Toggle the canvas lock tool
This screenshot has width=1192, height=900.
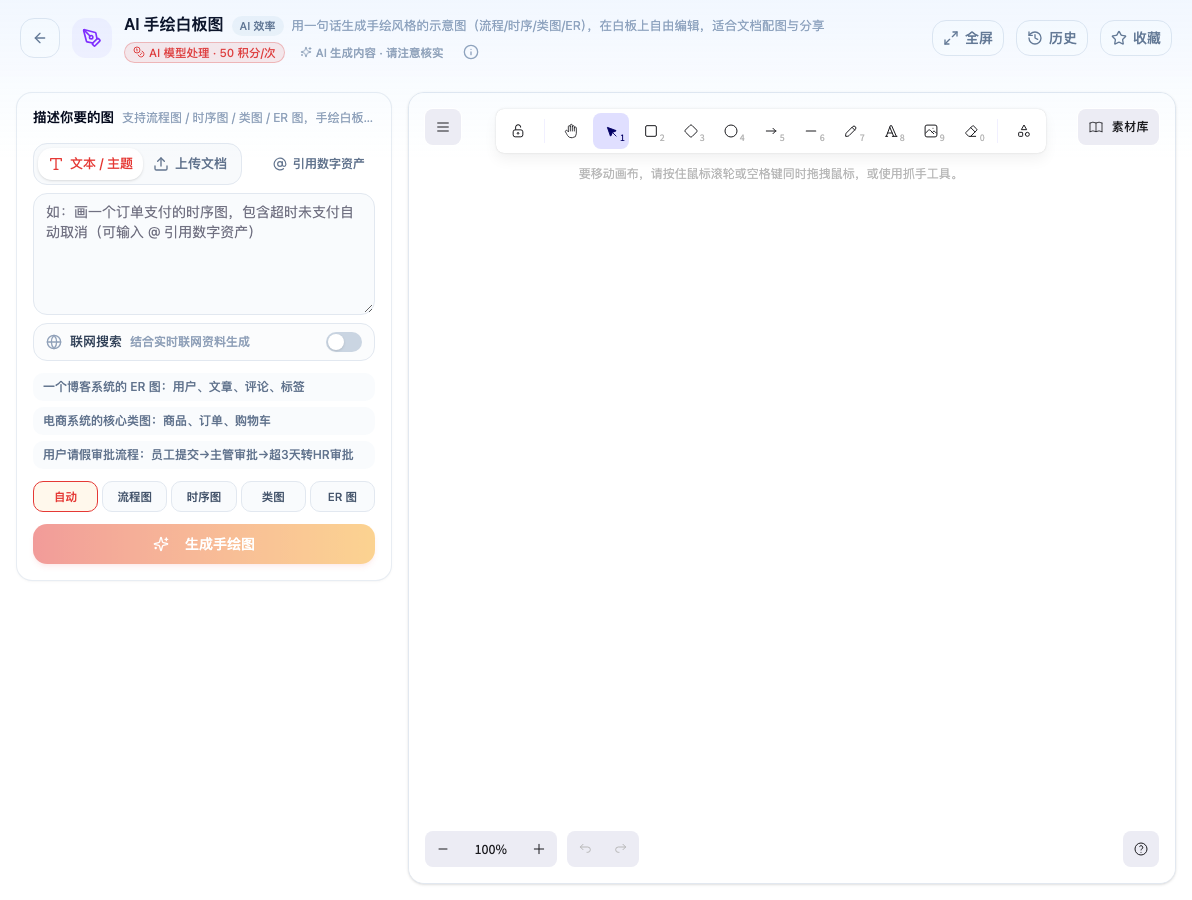coord(518,131)
